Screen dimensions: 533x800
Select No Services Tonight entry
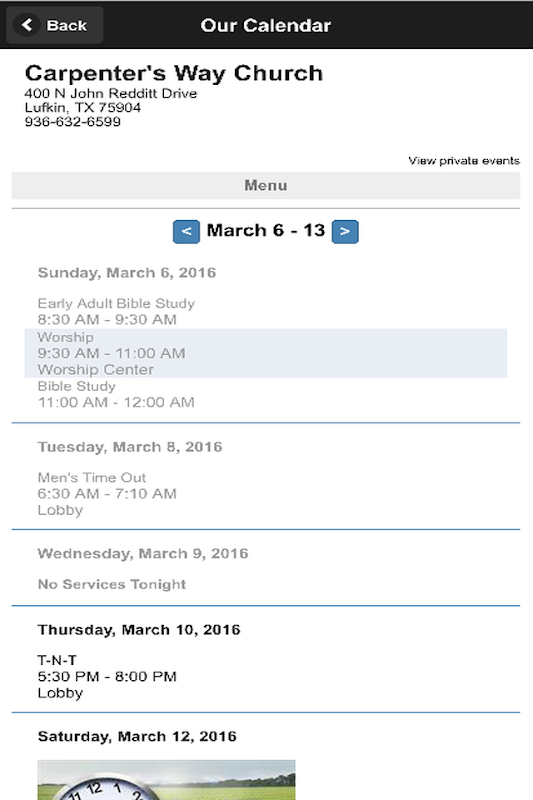pos(112,584)
